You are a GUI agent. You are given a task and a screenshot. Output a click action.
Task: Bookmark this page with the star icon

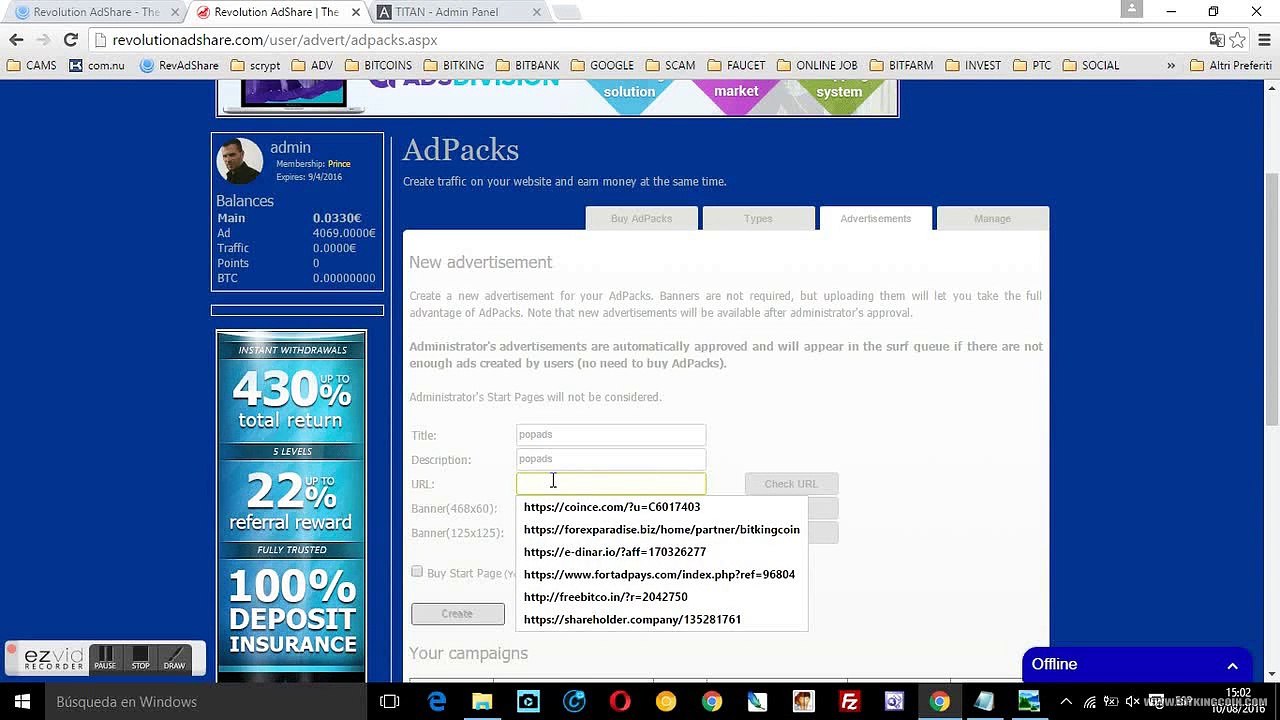1238,40
